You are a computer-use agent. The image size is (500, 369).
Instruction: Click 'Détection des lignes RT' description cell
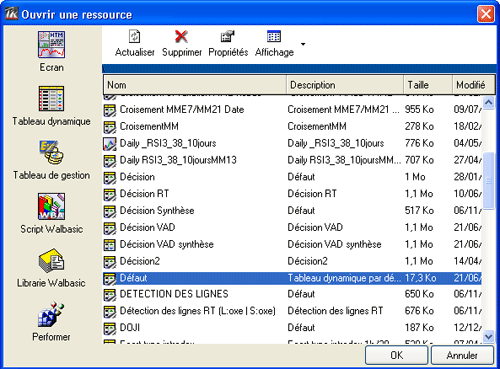point(335,311)
